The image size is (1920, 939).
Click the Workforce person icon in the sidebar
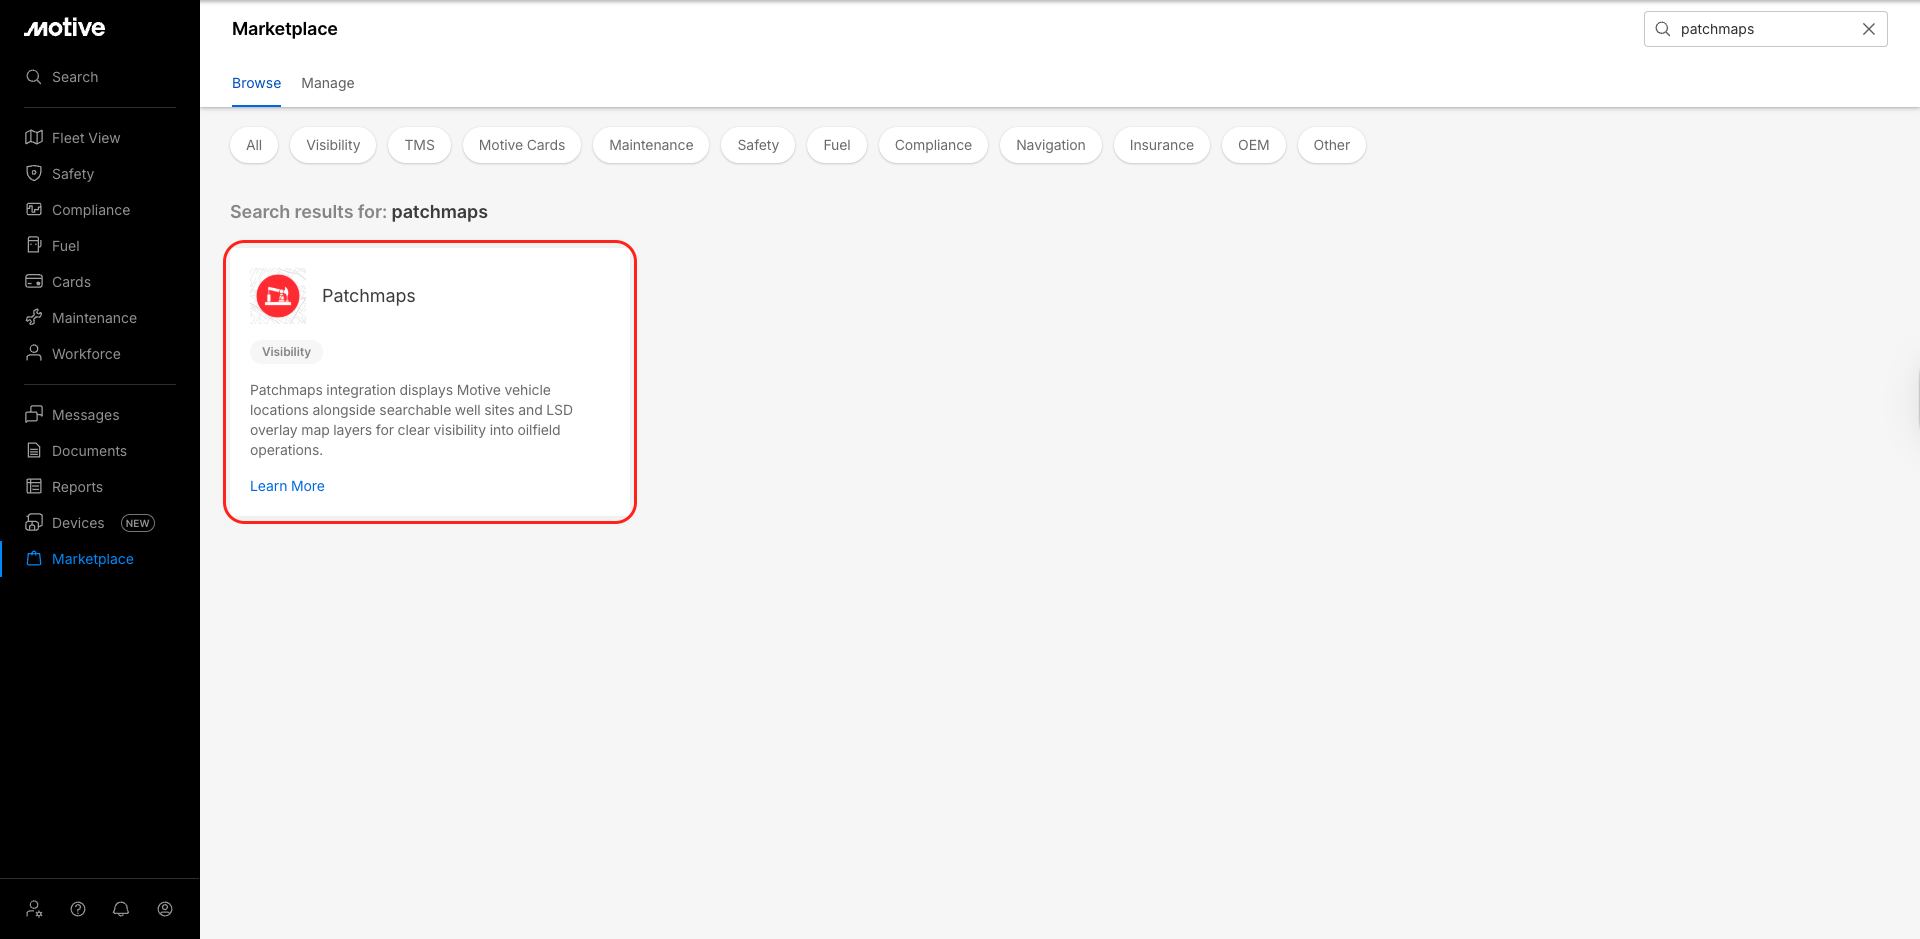point(34,353)
